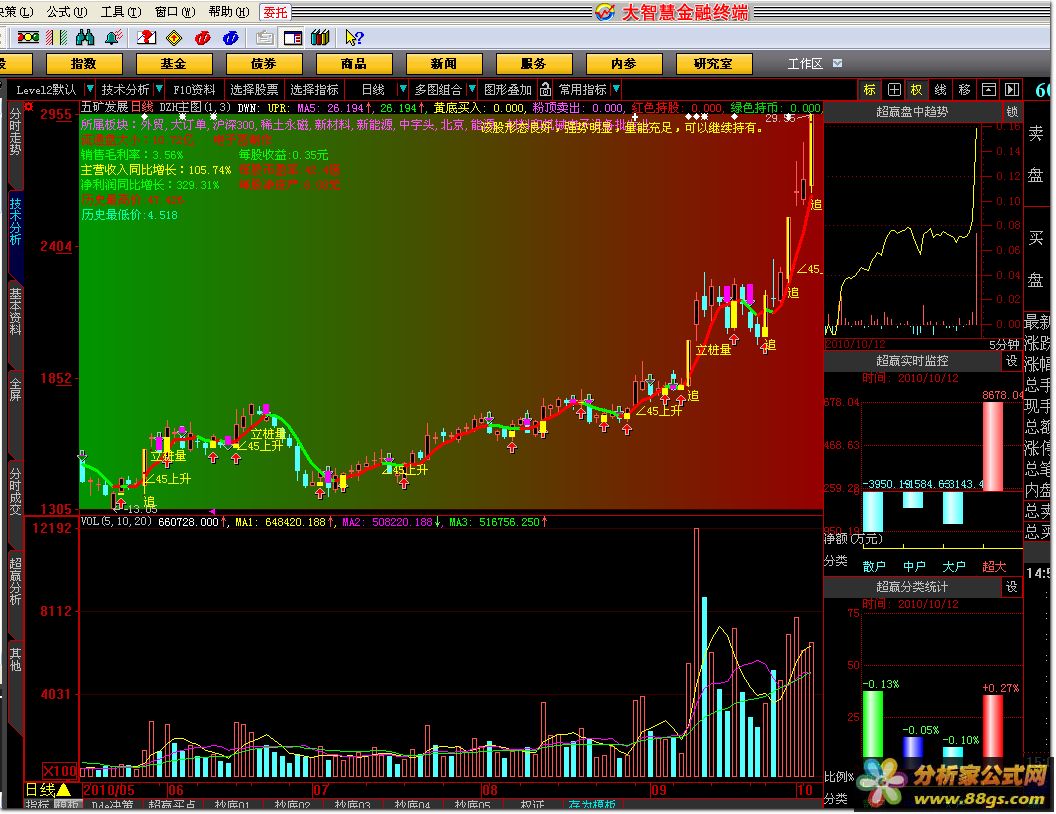Open the binoculars search tool

[85, 38]
